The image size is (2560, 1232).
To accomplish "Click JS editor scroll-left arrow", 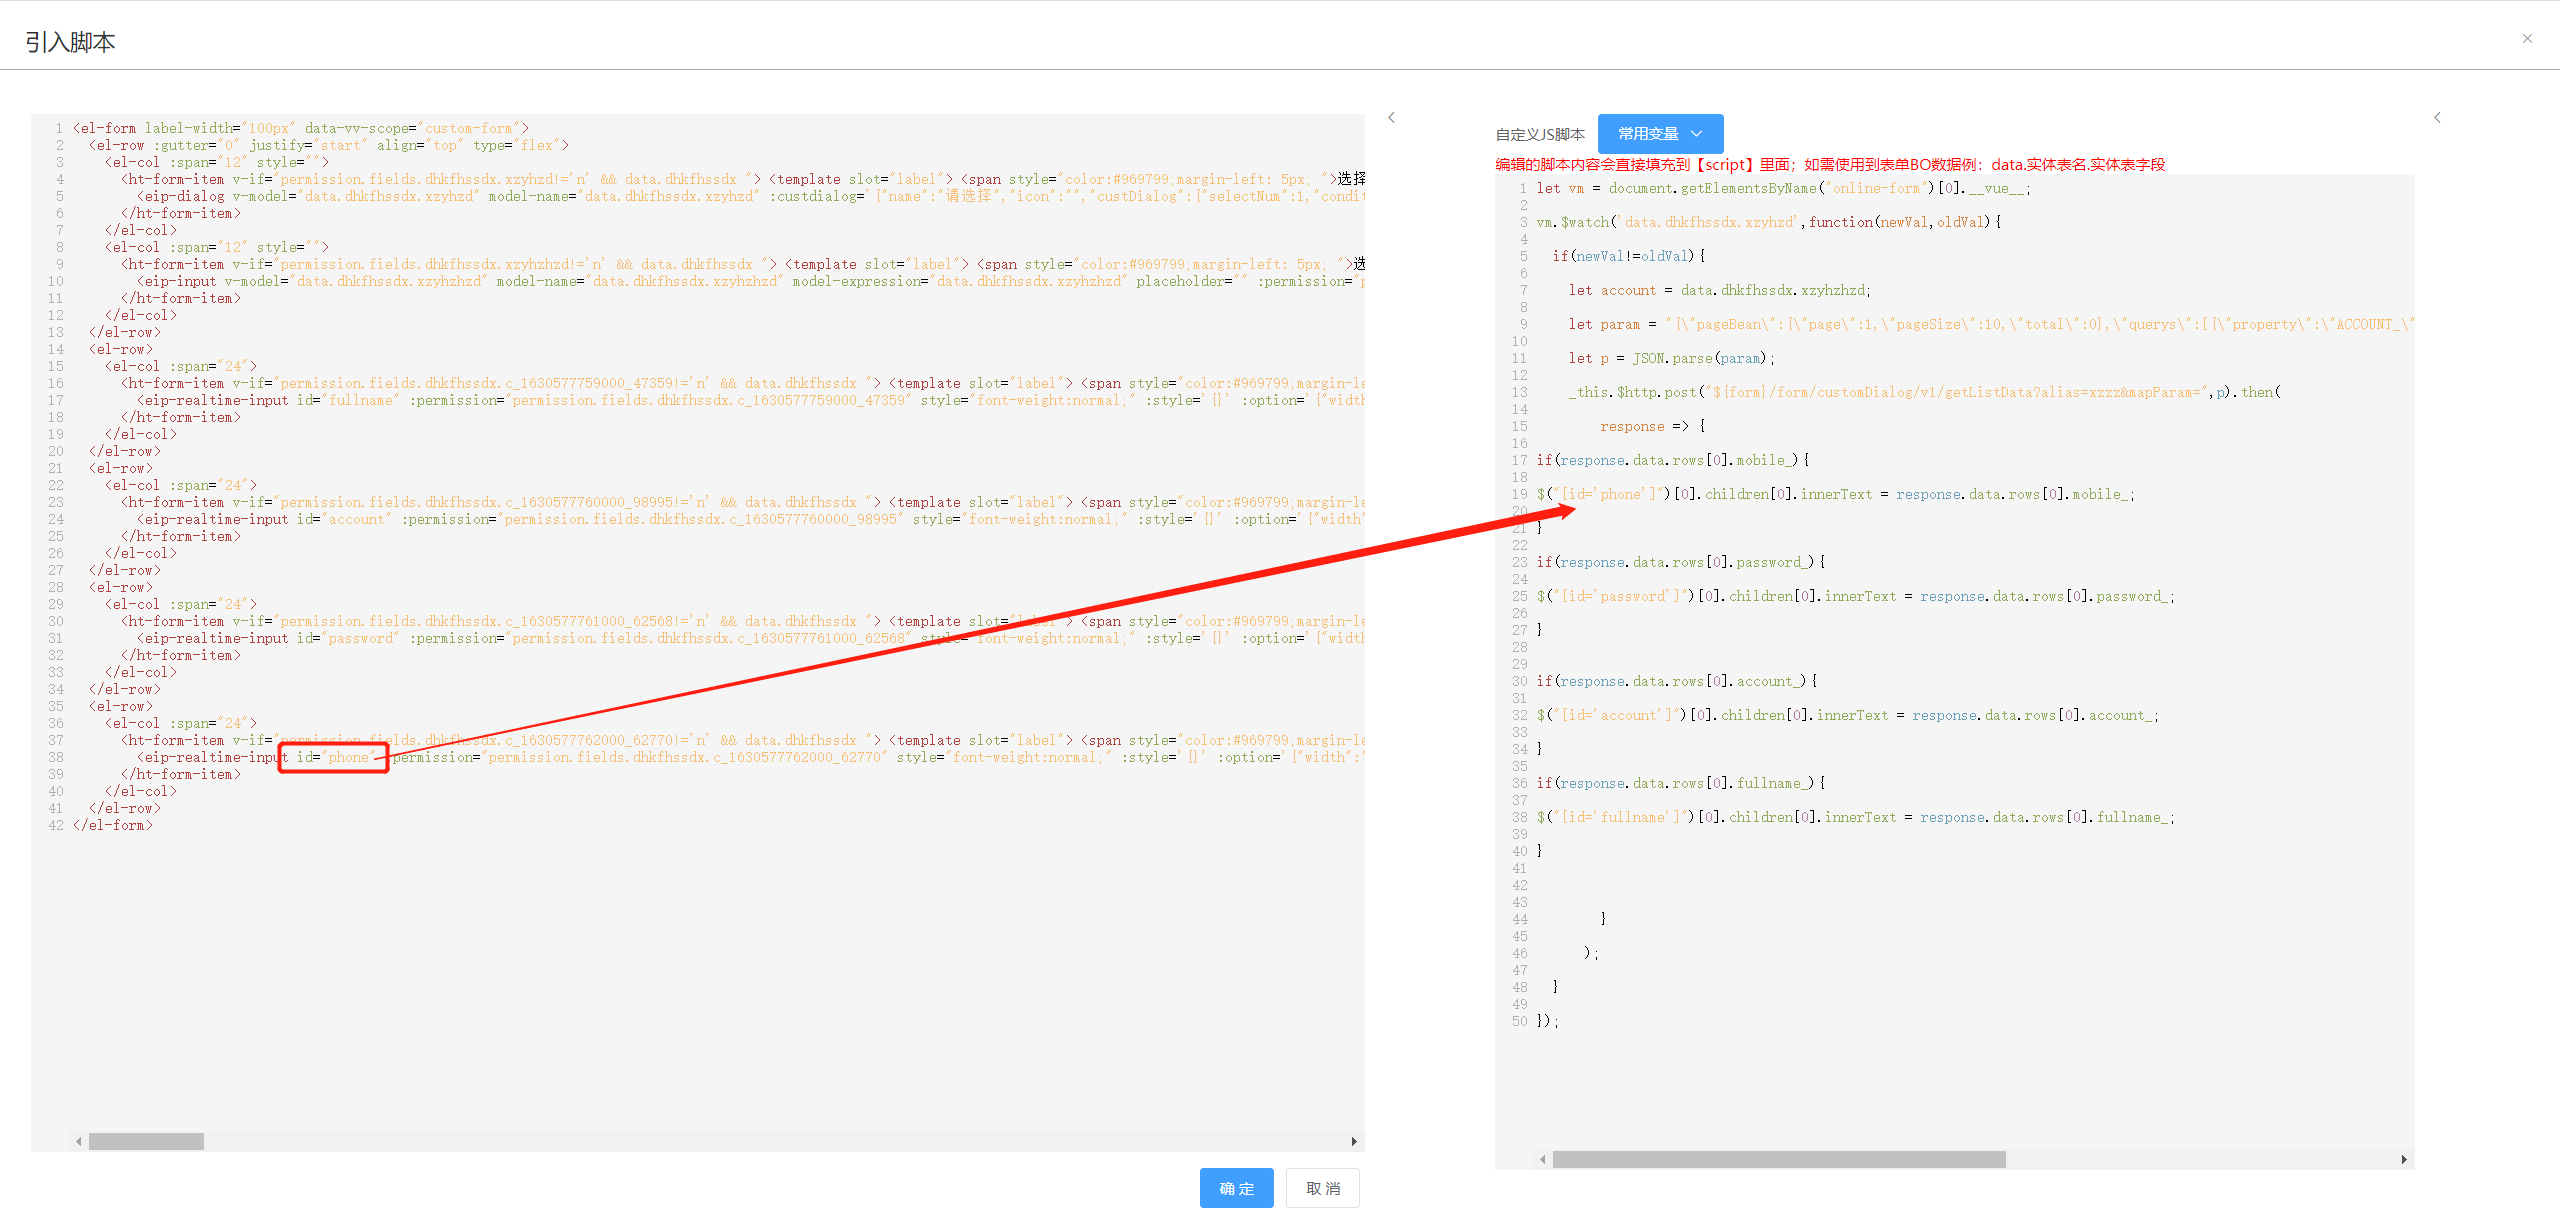I will [x=1543, y=1159].
